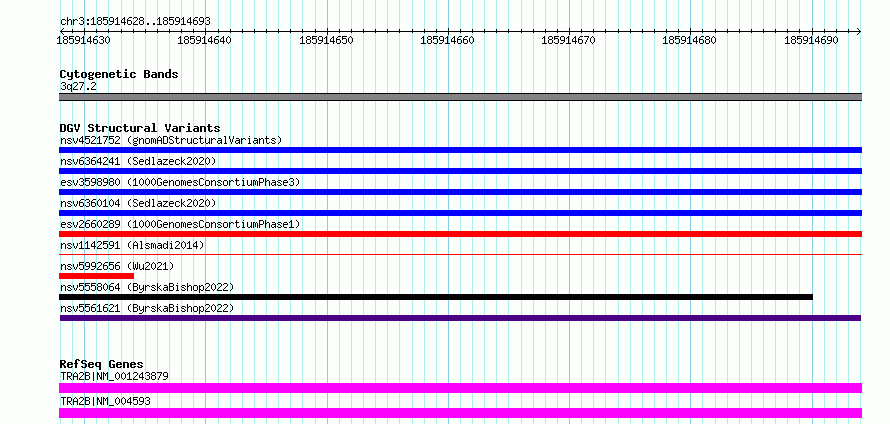Select the magenta bar under TRA2B|NM_001243879
This screenshot has width=890, height=424.
click(x=460, y=388)
